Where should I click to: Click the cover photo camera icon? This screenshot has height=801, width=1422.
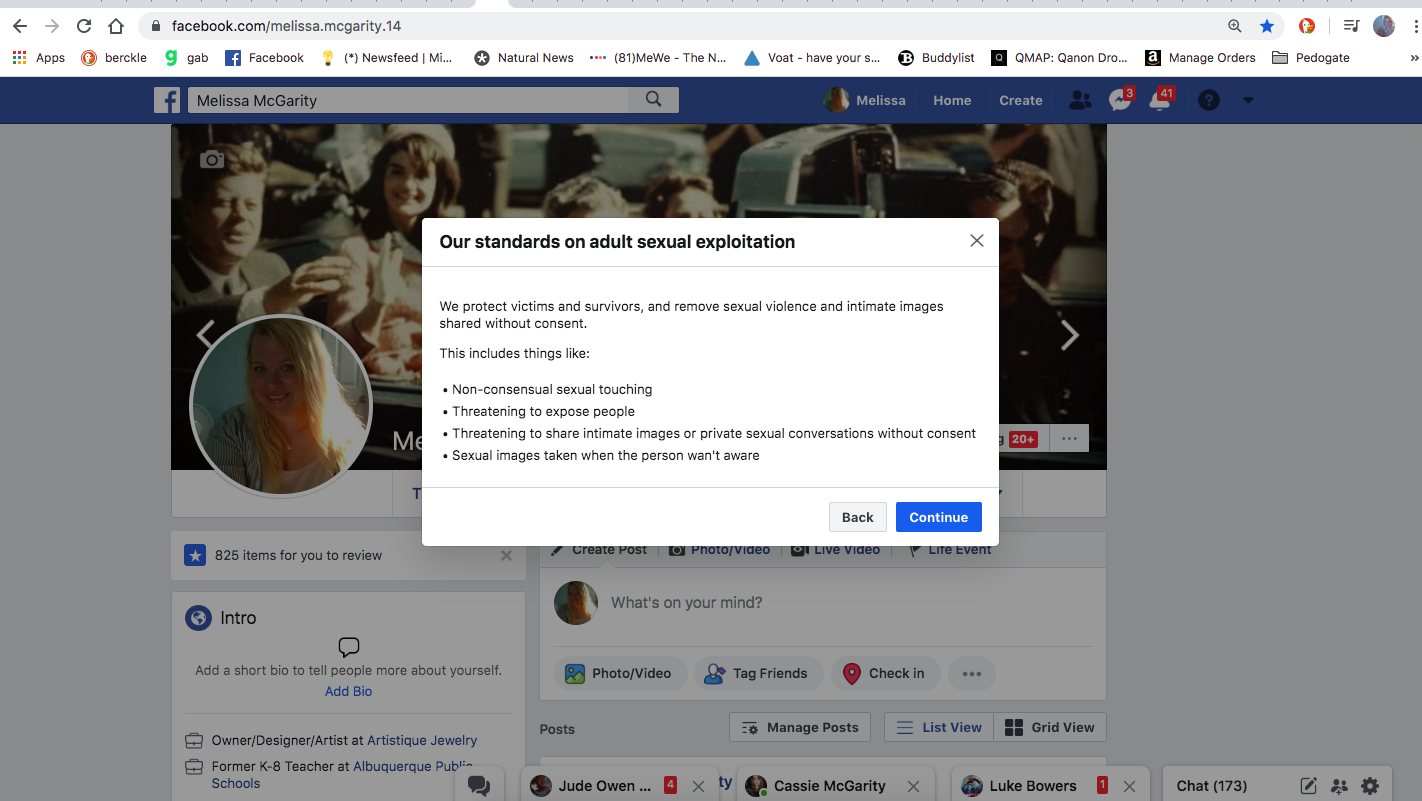211,159
